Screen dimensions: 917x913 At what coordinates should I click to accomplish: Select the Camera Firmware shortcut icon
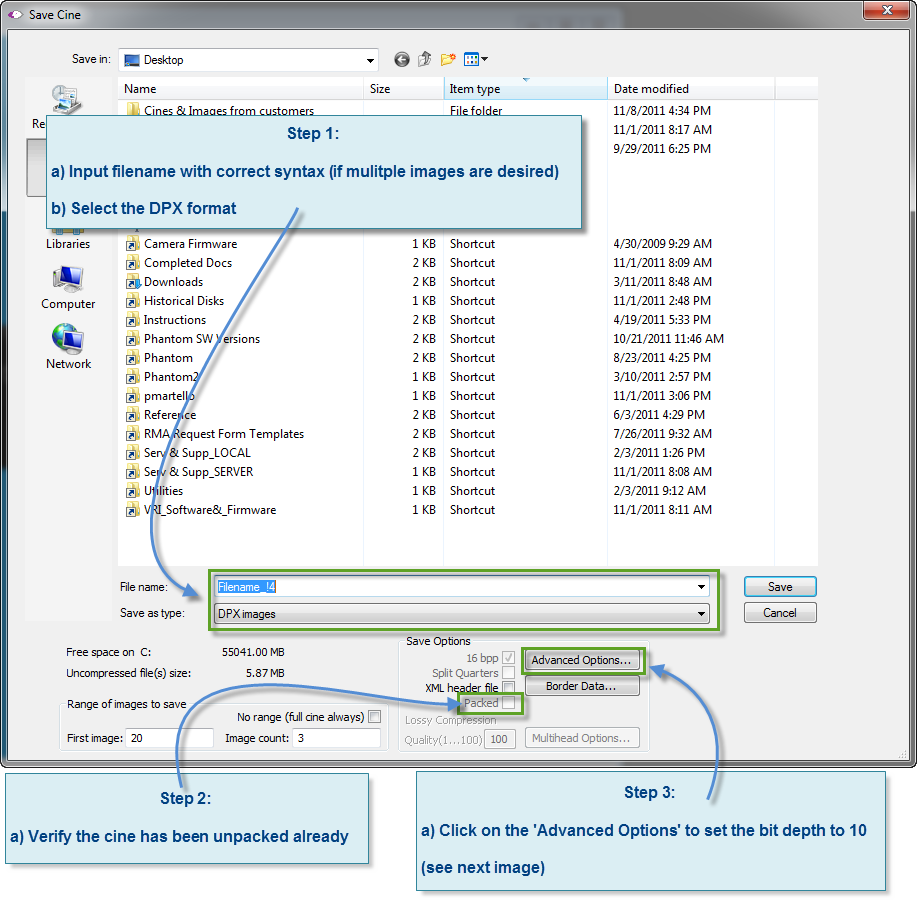click(x=132, y=243)
